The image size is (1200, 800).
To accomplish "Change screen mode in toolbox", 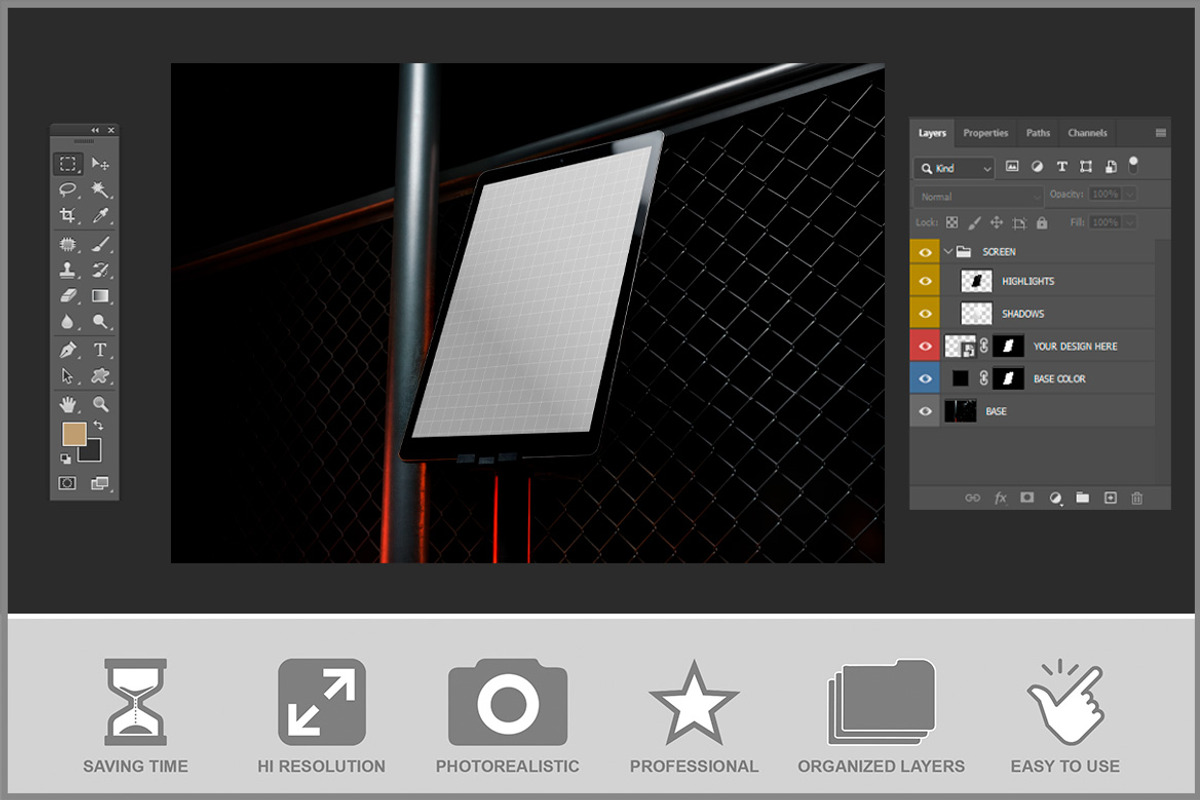I will coord(100,483).
